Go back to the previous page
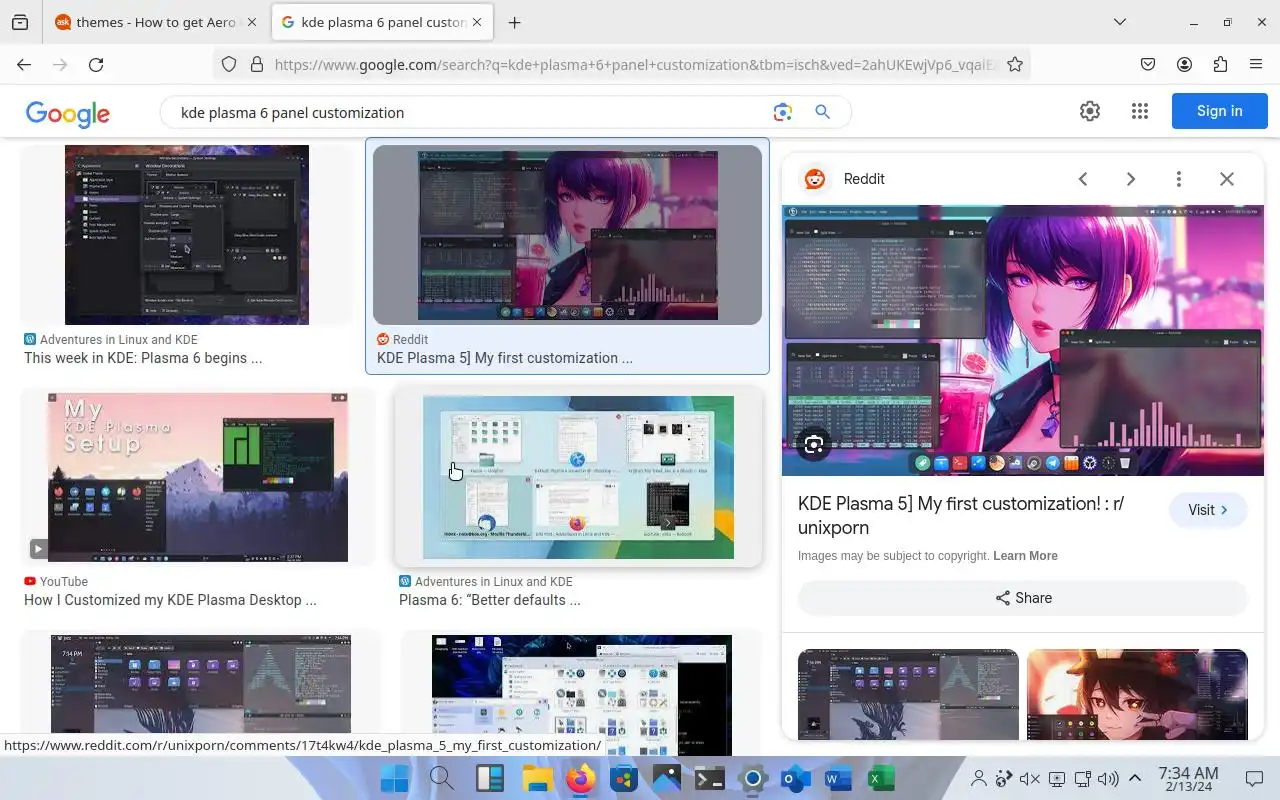Viewport: 1280px width, 800px height. (x=24, y=65)
